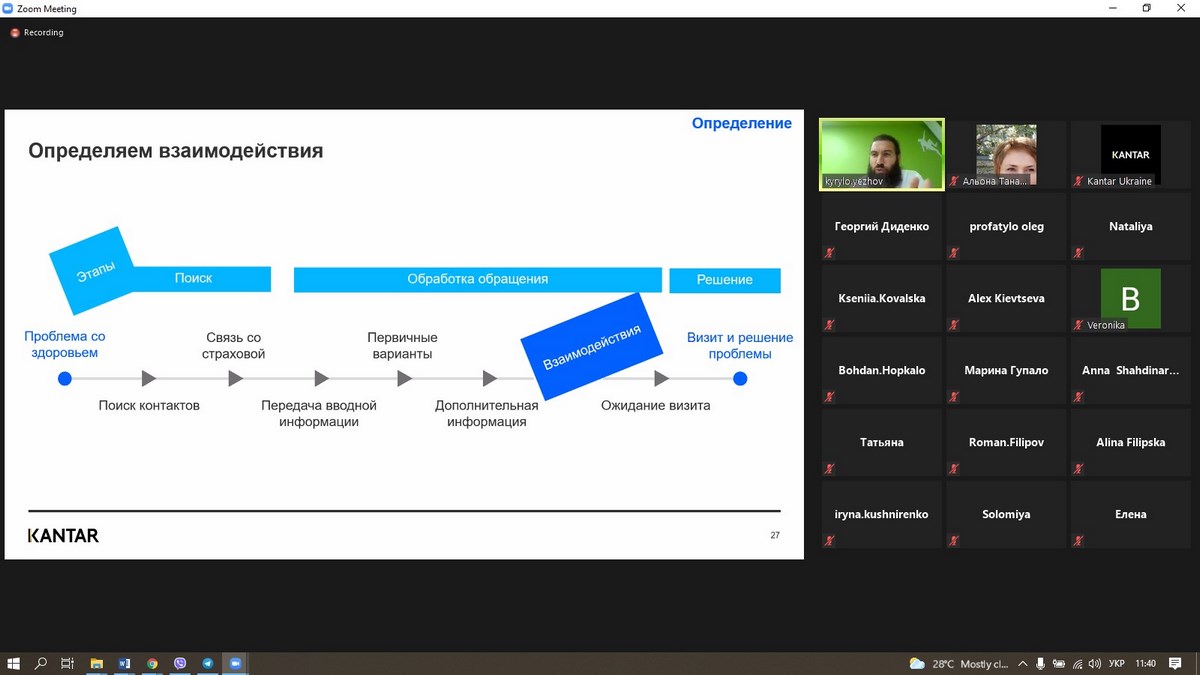Screen dimensions: 1200x675
Task: Switch the УКР input language indicator
Action: coord(1117,664)
